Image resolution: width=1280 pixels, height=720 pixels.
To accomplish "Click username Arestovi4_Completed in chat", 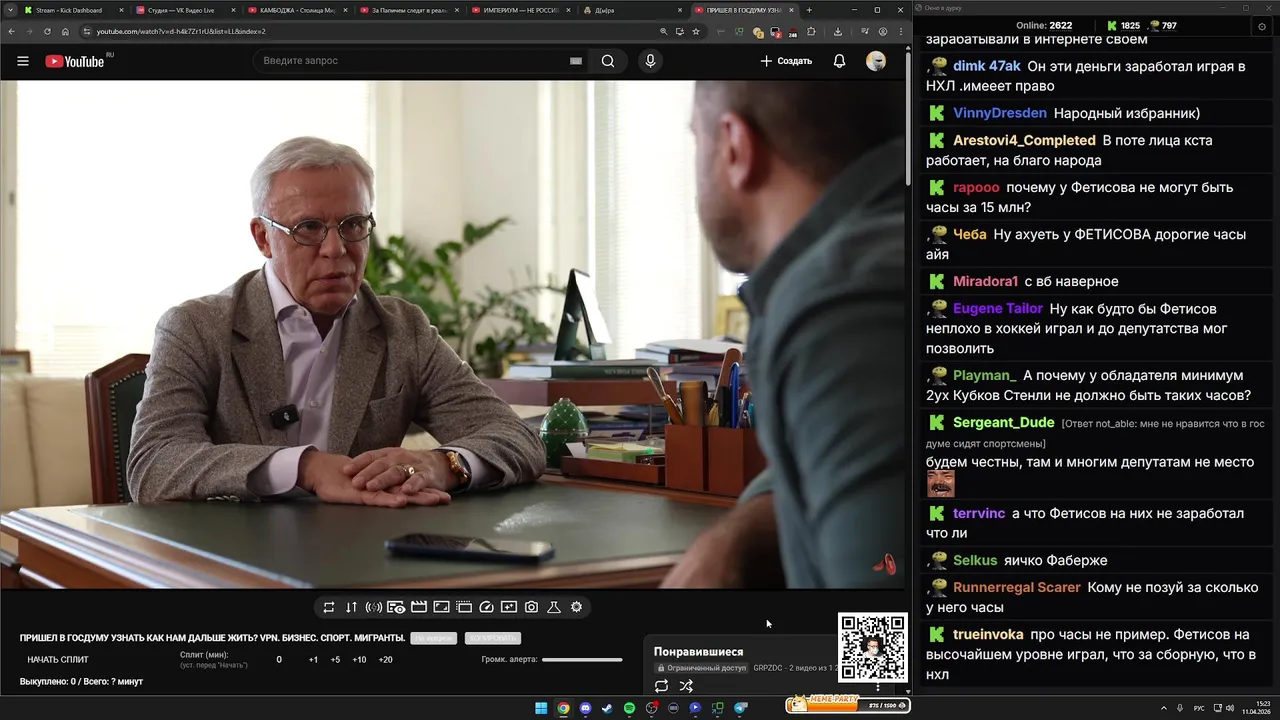I will (1024, 140).
